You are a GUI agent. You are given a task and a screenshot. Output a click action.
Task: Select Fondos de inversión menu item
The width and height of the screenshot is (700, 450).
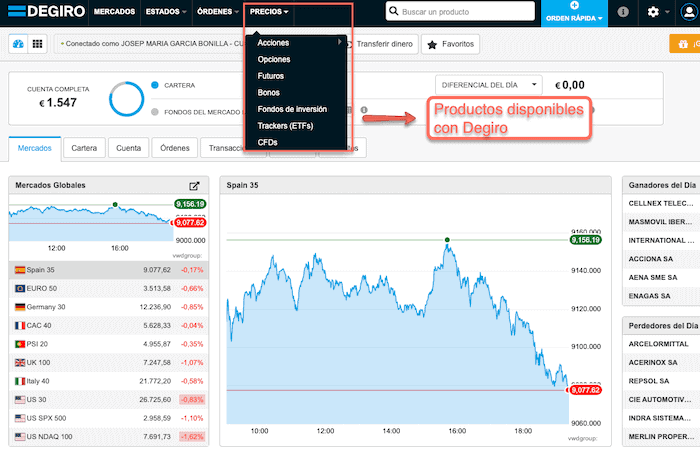point(292,109)
